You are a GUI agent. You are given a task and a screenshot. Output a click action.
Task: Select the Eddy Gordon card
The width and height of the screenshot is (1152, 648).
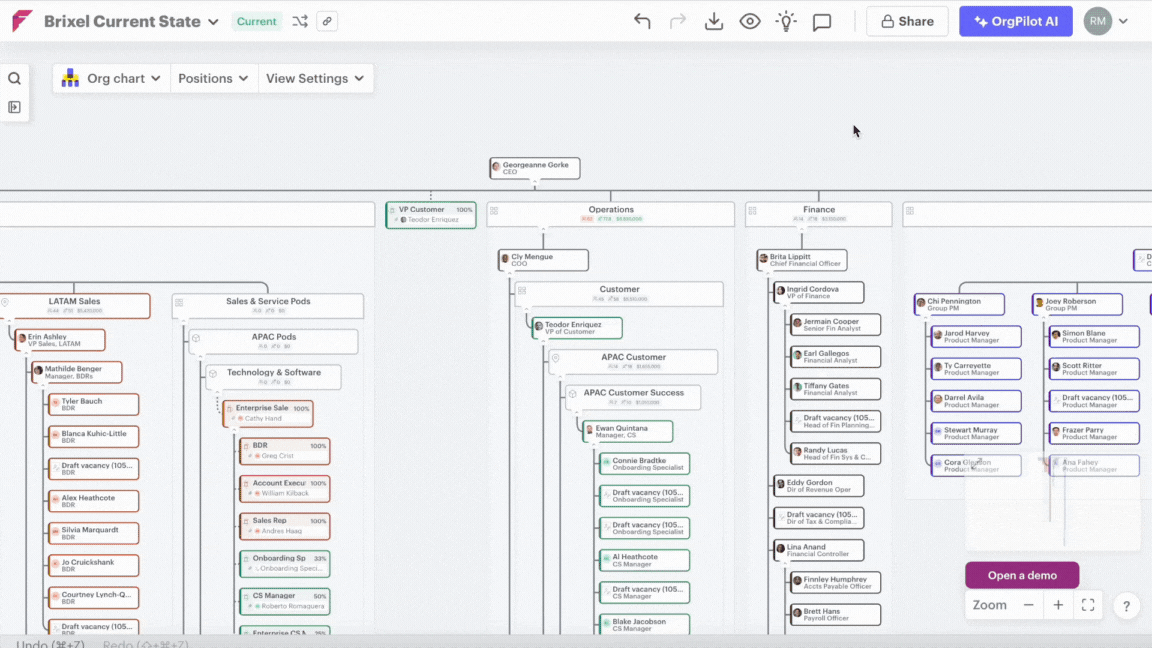pos(819,486)
